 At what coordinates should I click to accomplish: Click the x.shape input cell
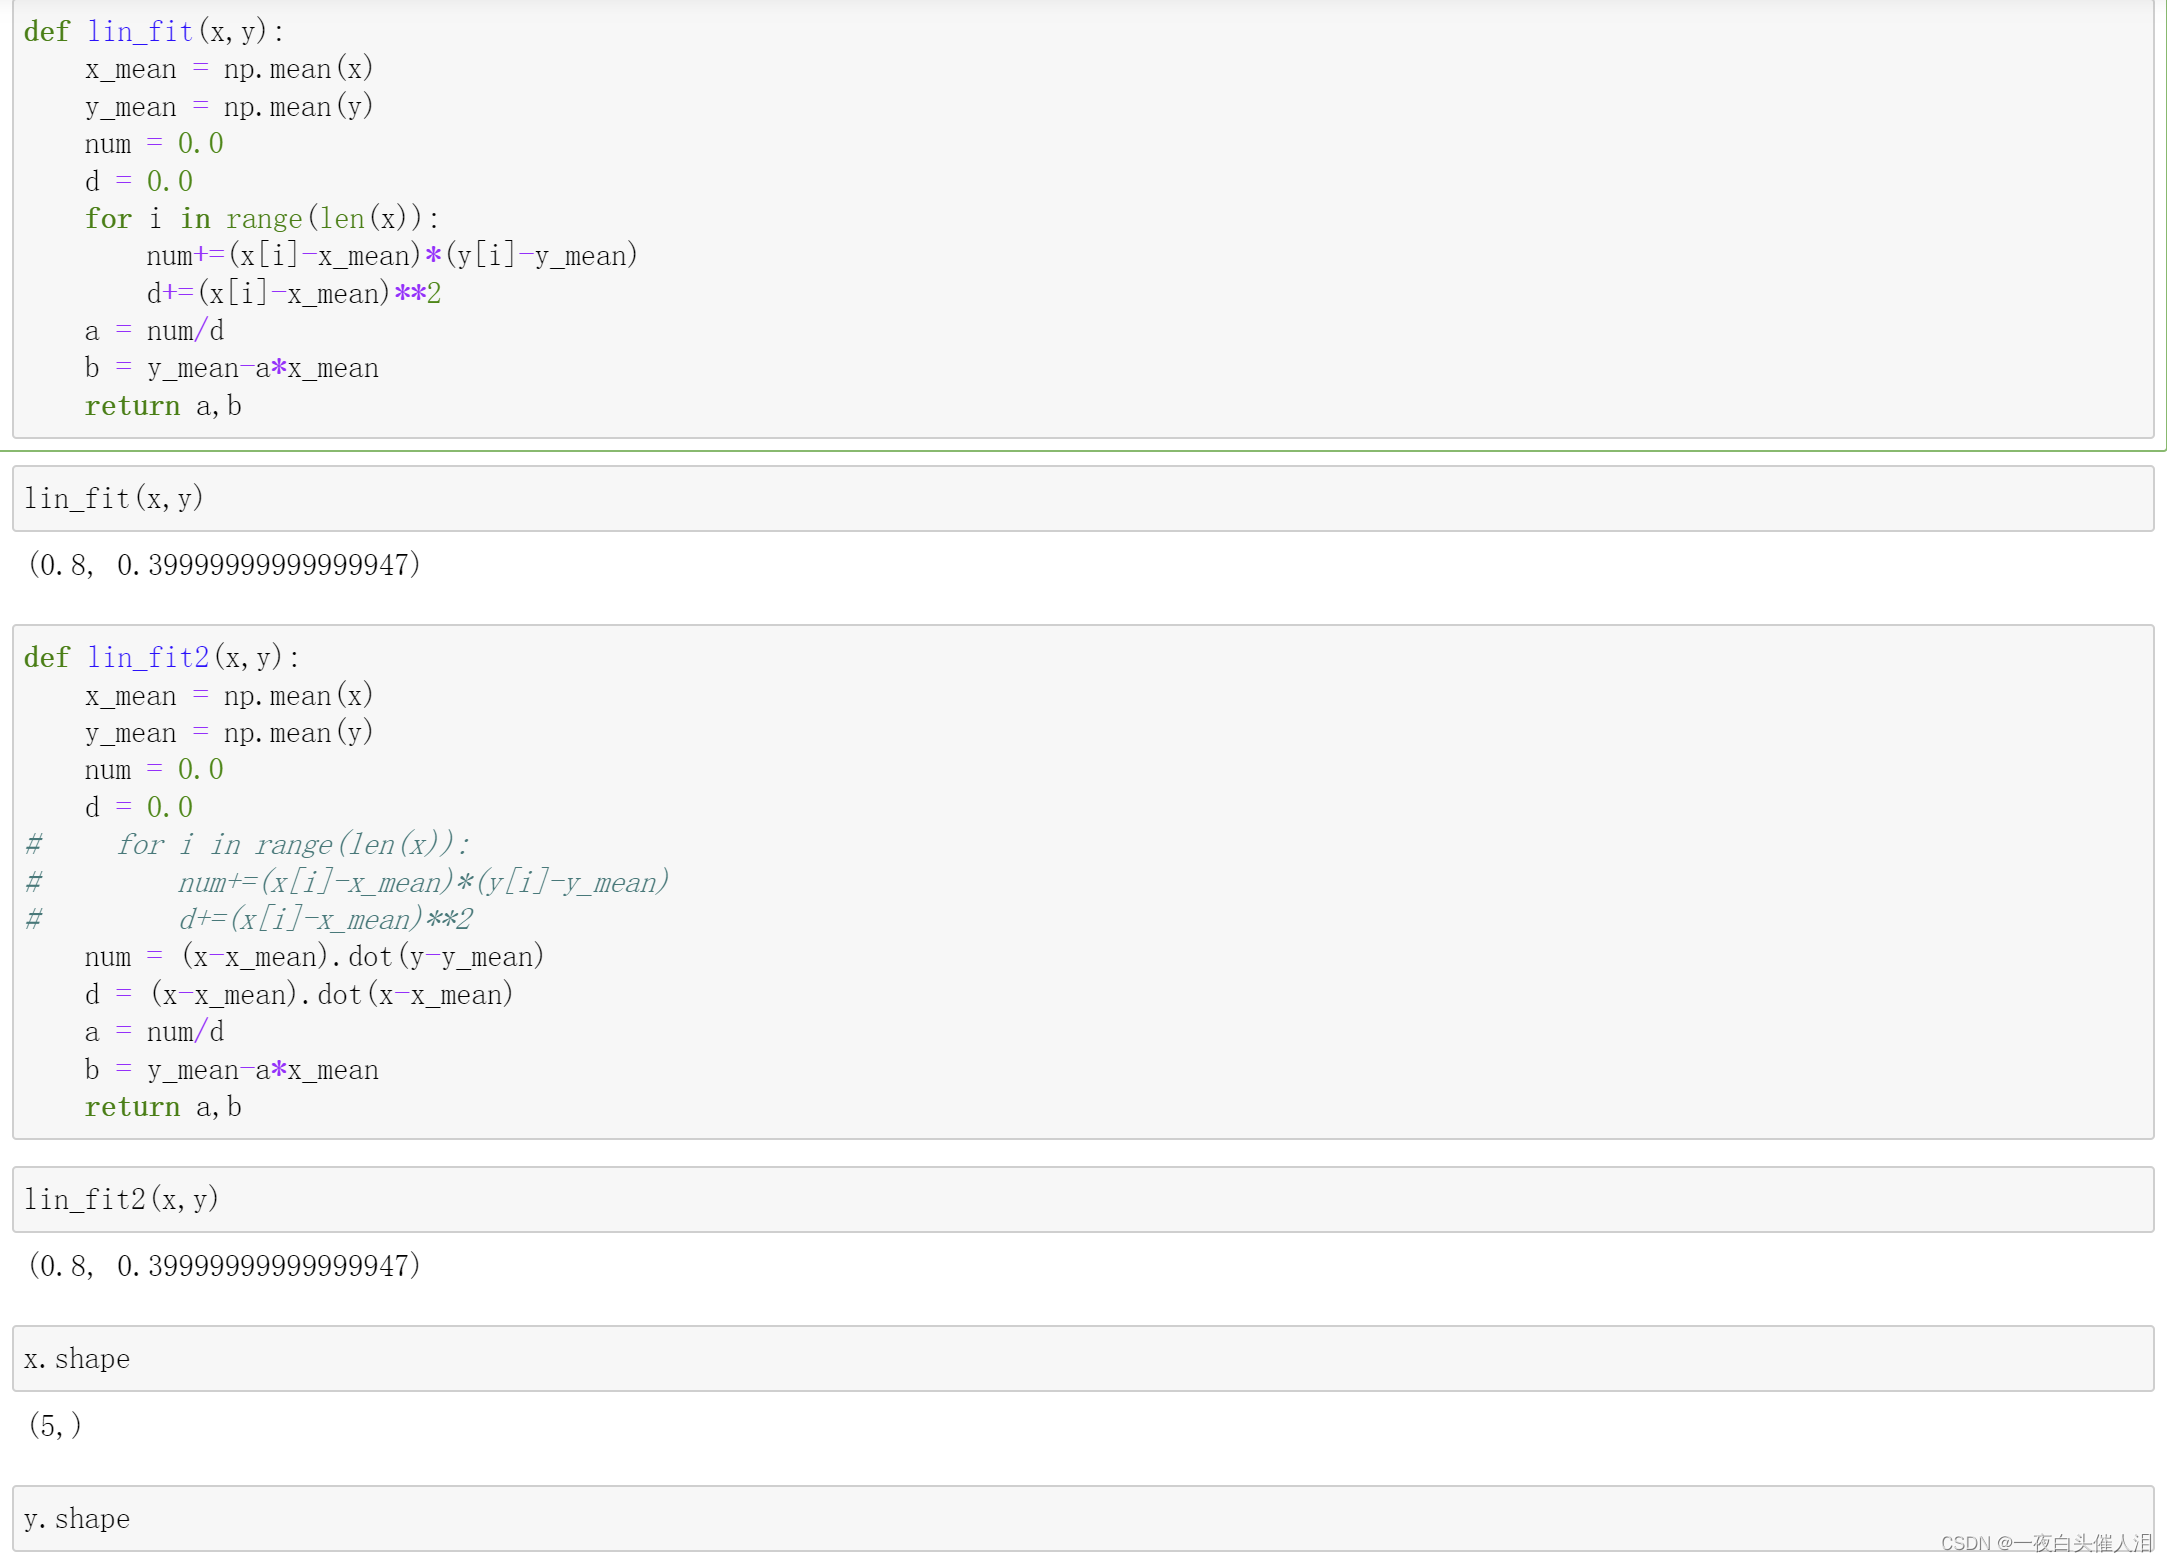click(x=1083, y=1359)
